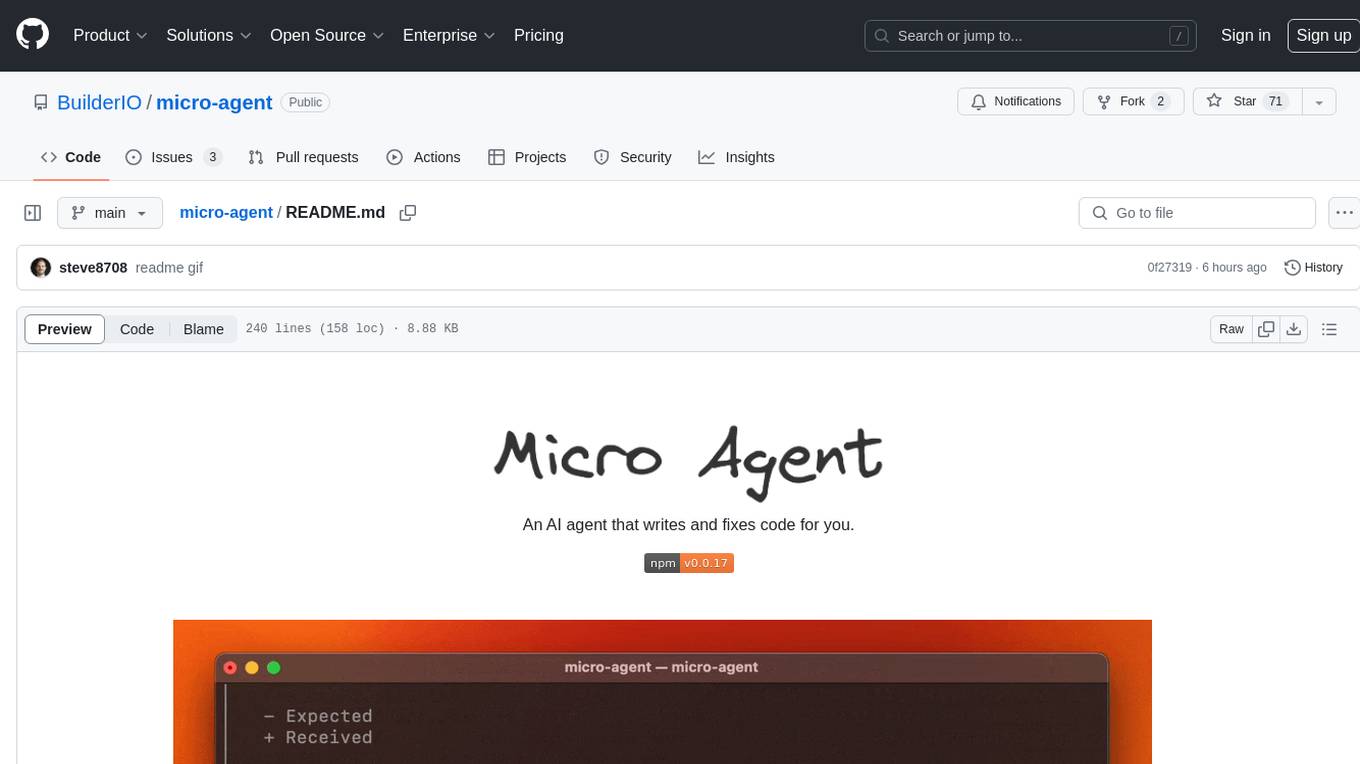Screen dimensions: 1360x764
Task: Click steve8708 avatar image
Action: [x=41, y=268]
